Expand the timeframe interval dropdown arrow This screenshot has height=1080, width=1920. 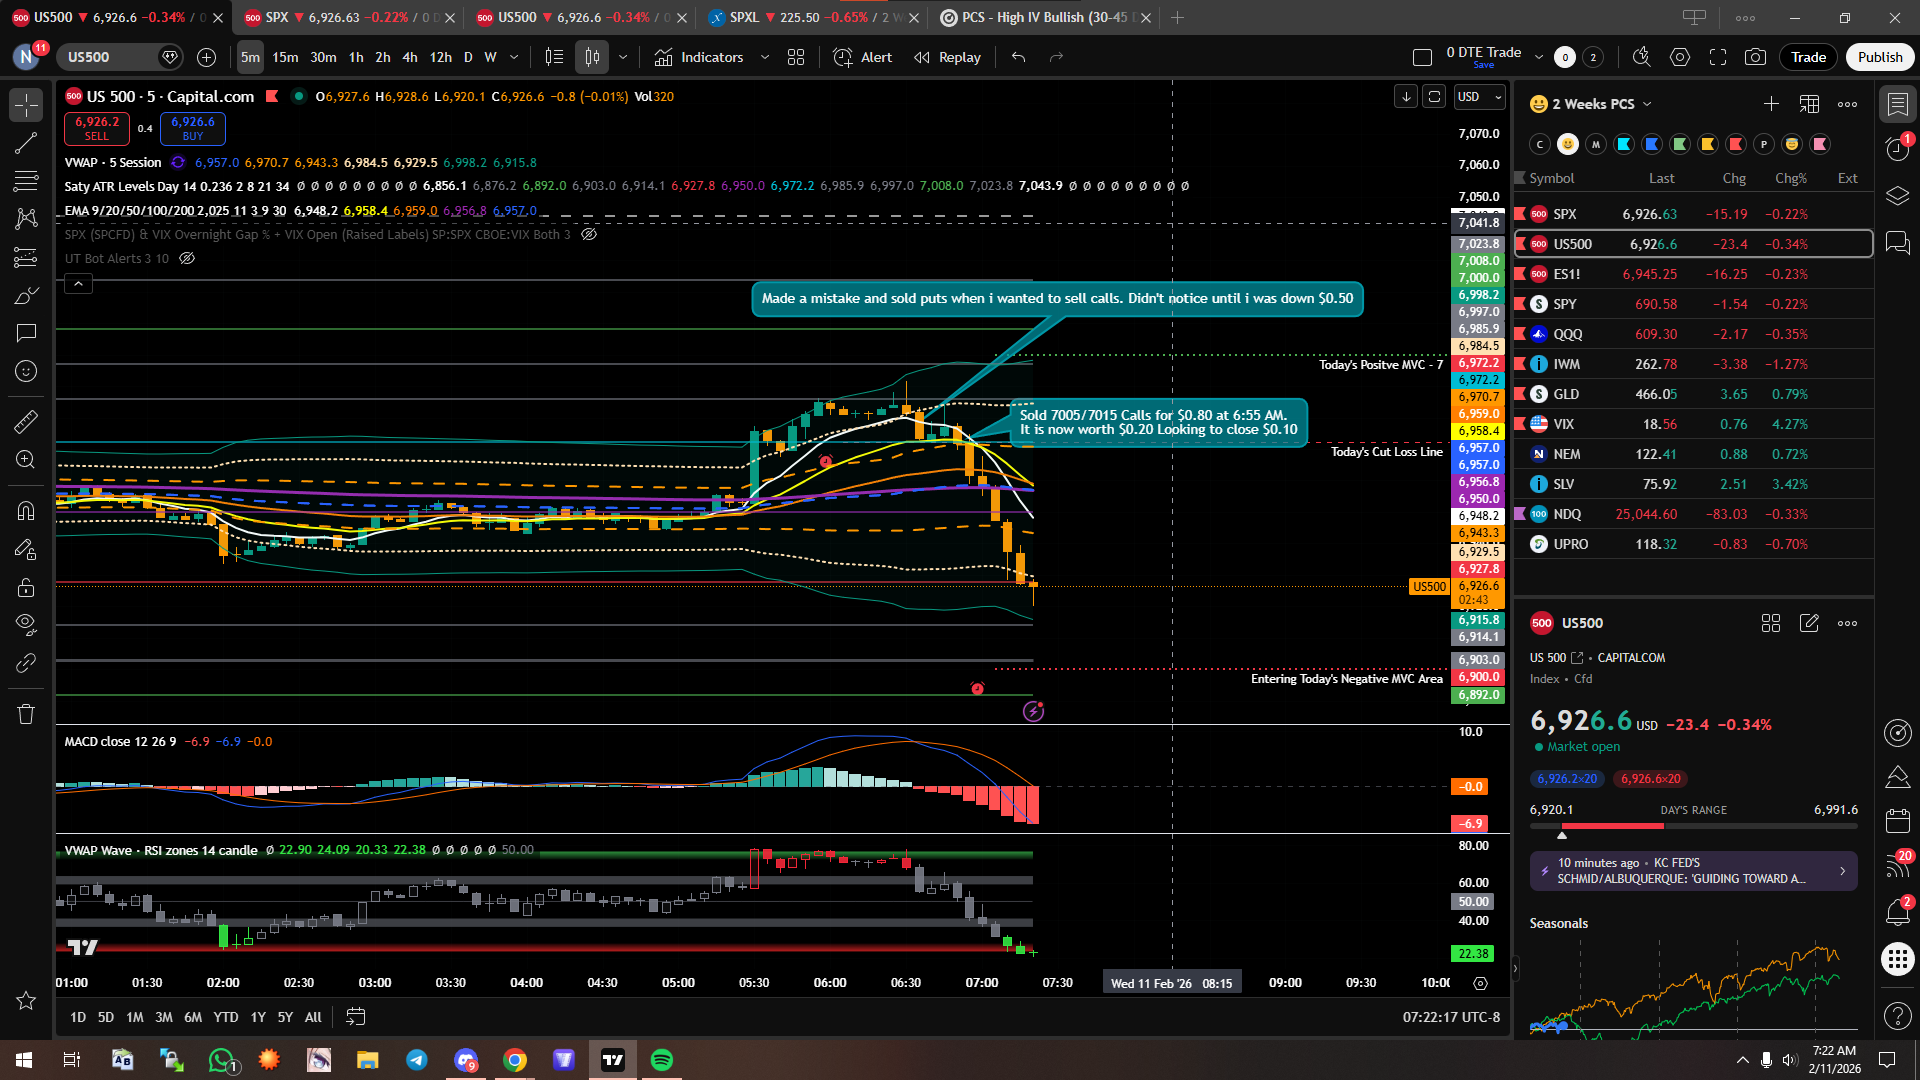[x=514, y=57]
